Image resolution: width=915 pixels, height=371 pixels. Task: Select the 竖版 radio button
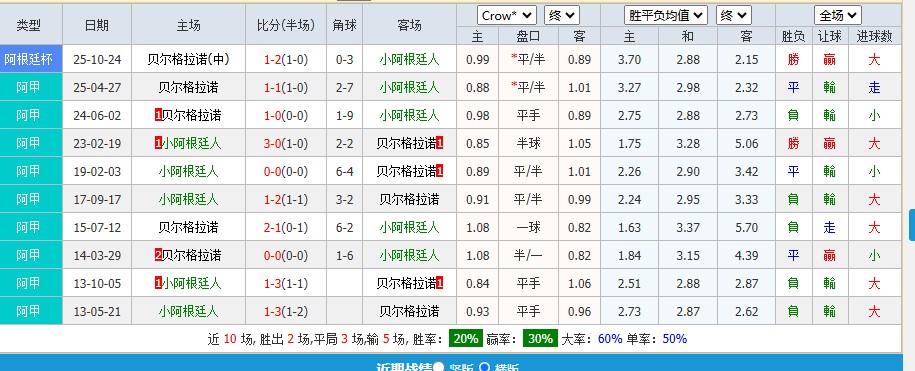[x=439, y=368]
